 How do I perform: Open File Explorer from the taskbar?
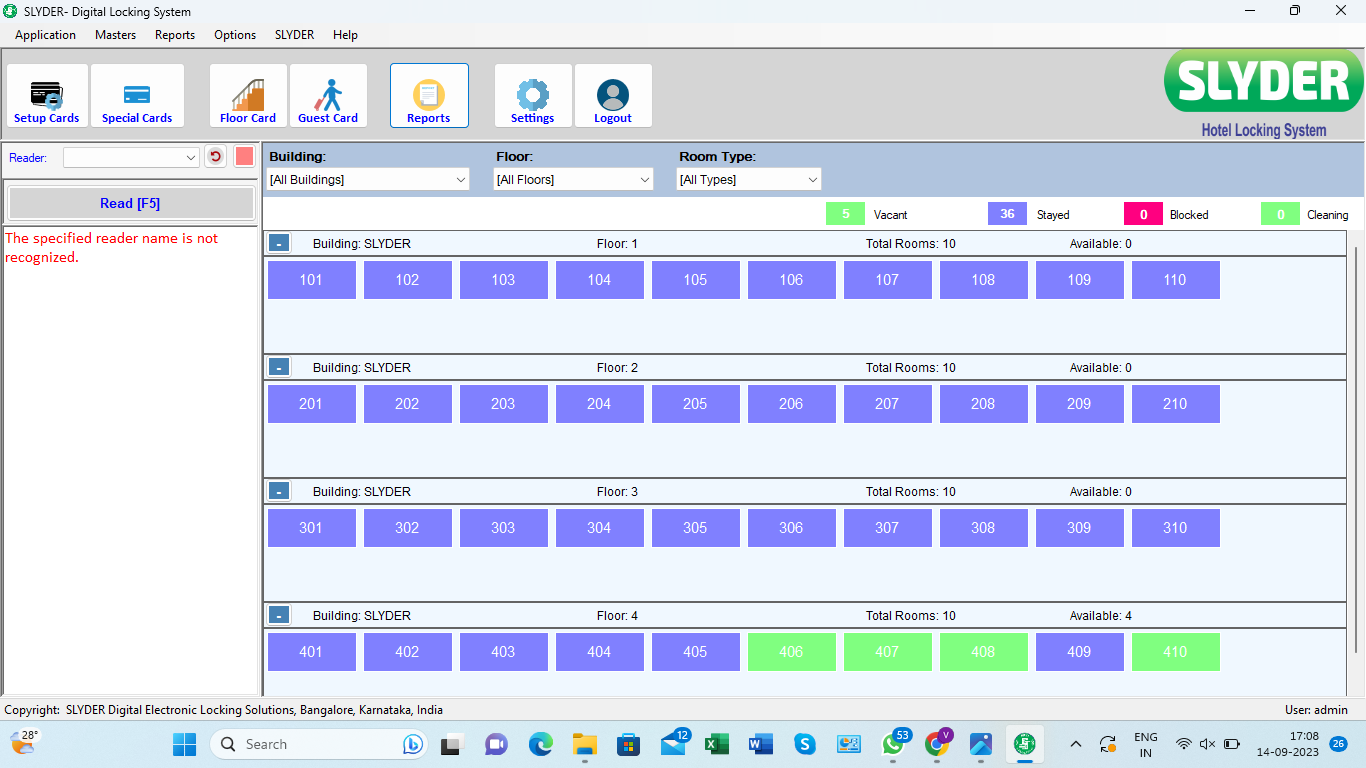(584, 744)
